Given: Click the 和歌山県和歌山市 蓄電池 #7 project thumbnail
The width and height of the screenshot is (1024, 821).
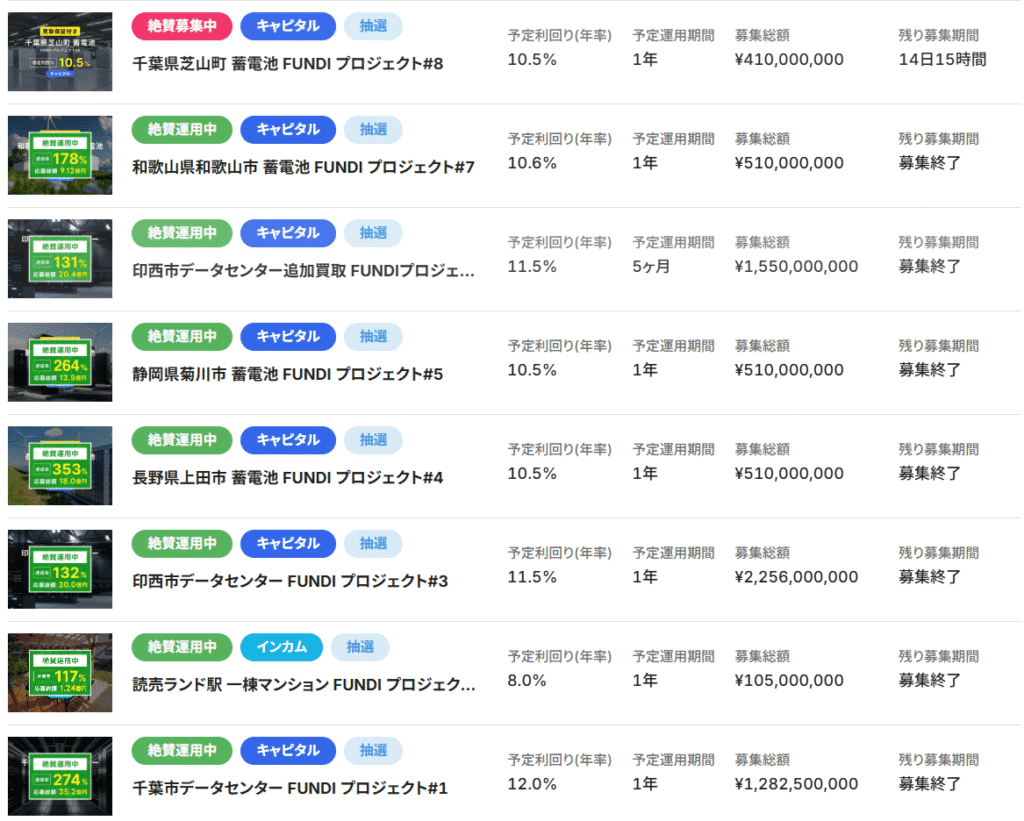Looking at the screenshot, I should click(x=60, y=155).
